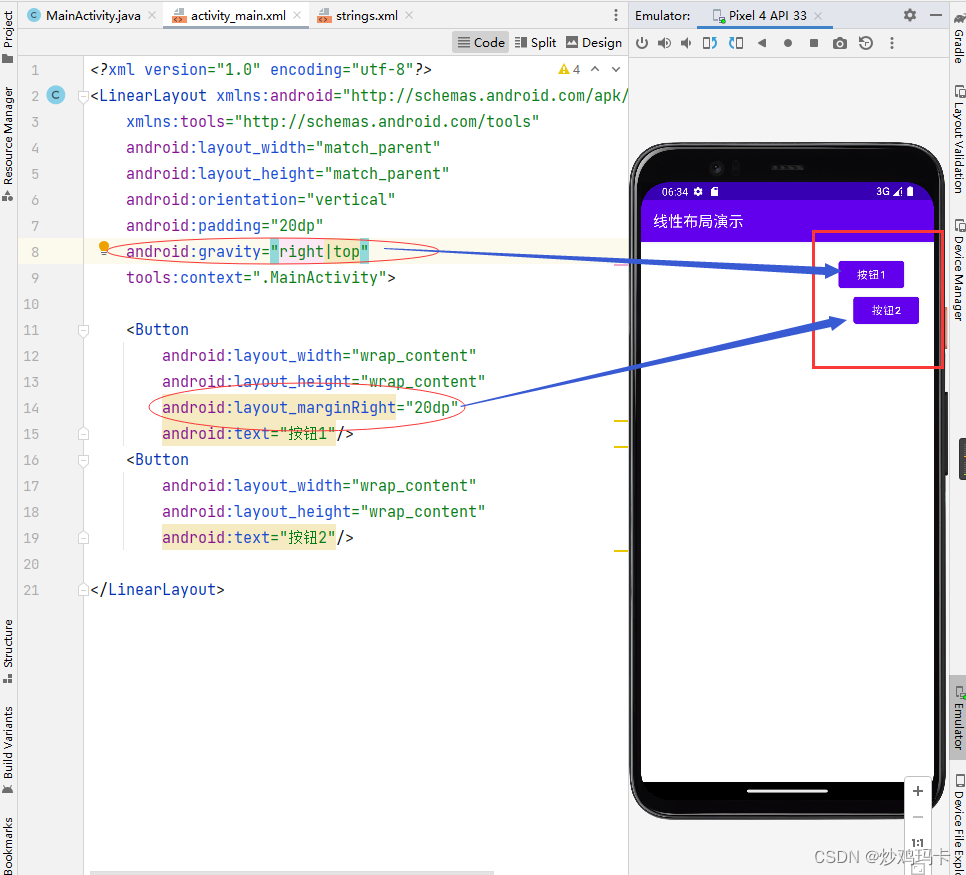Image resolution: width=966 pixels, height=875 pixels.
Task: Set emulator zoom to 1:1 actual size
Action: (x=917, y=842)
